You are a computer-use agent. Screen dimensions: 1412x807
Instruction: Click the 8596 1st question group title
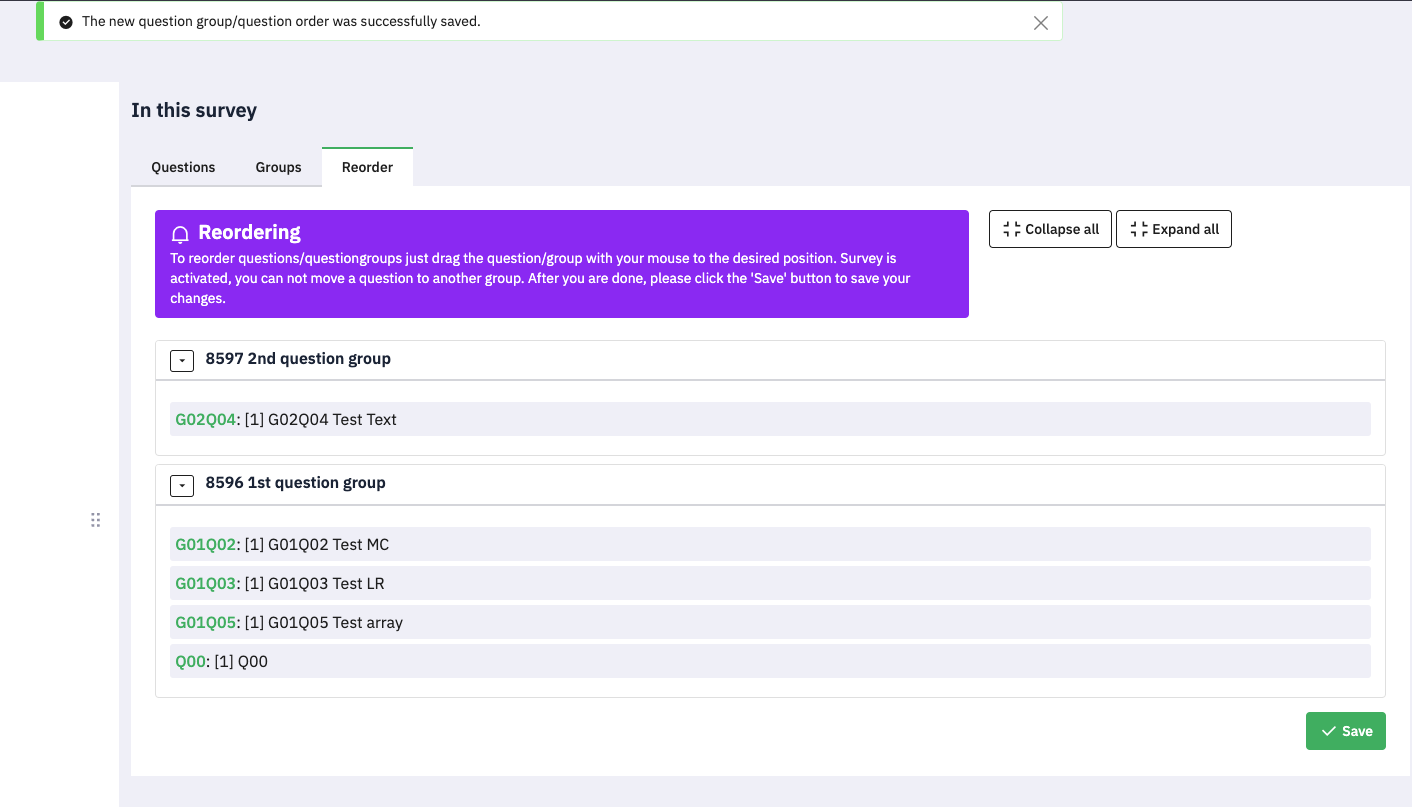(x=295, y=483)
